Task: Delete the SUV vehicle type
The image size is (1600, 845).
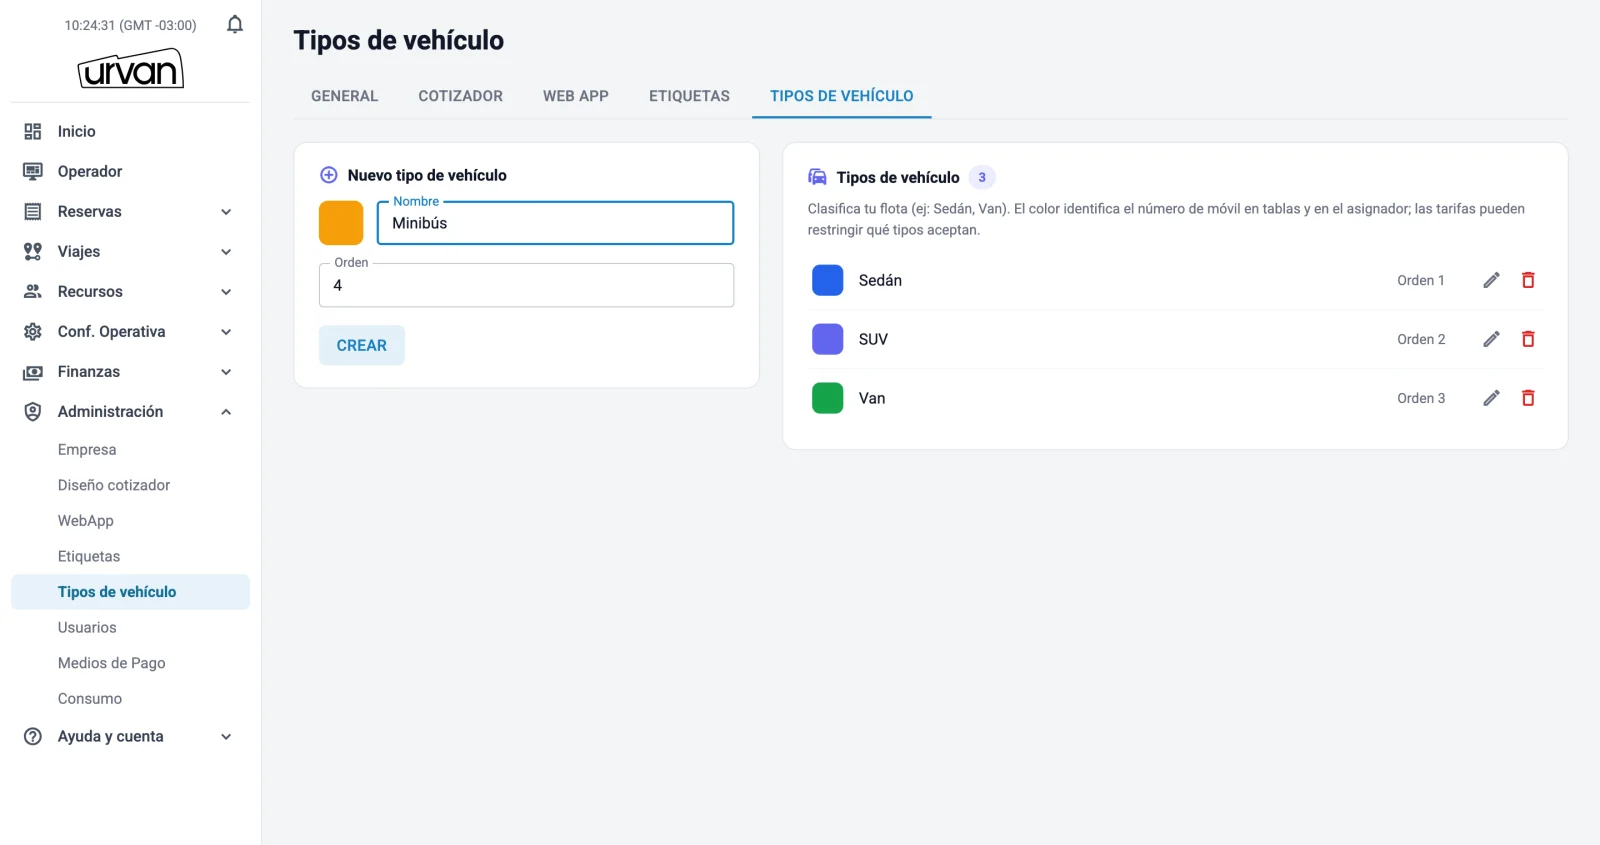Action: click(x=1528, y=339)
